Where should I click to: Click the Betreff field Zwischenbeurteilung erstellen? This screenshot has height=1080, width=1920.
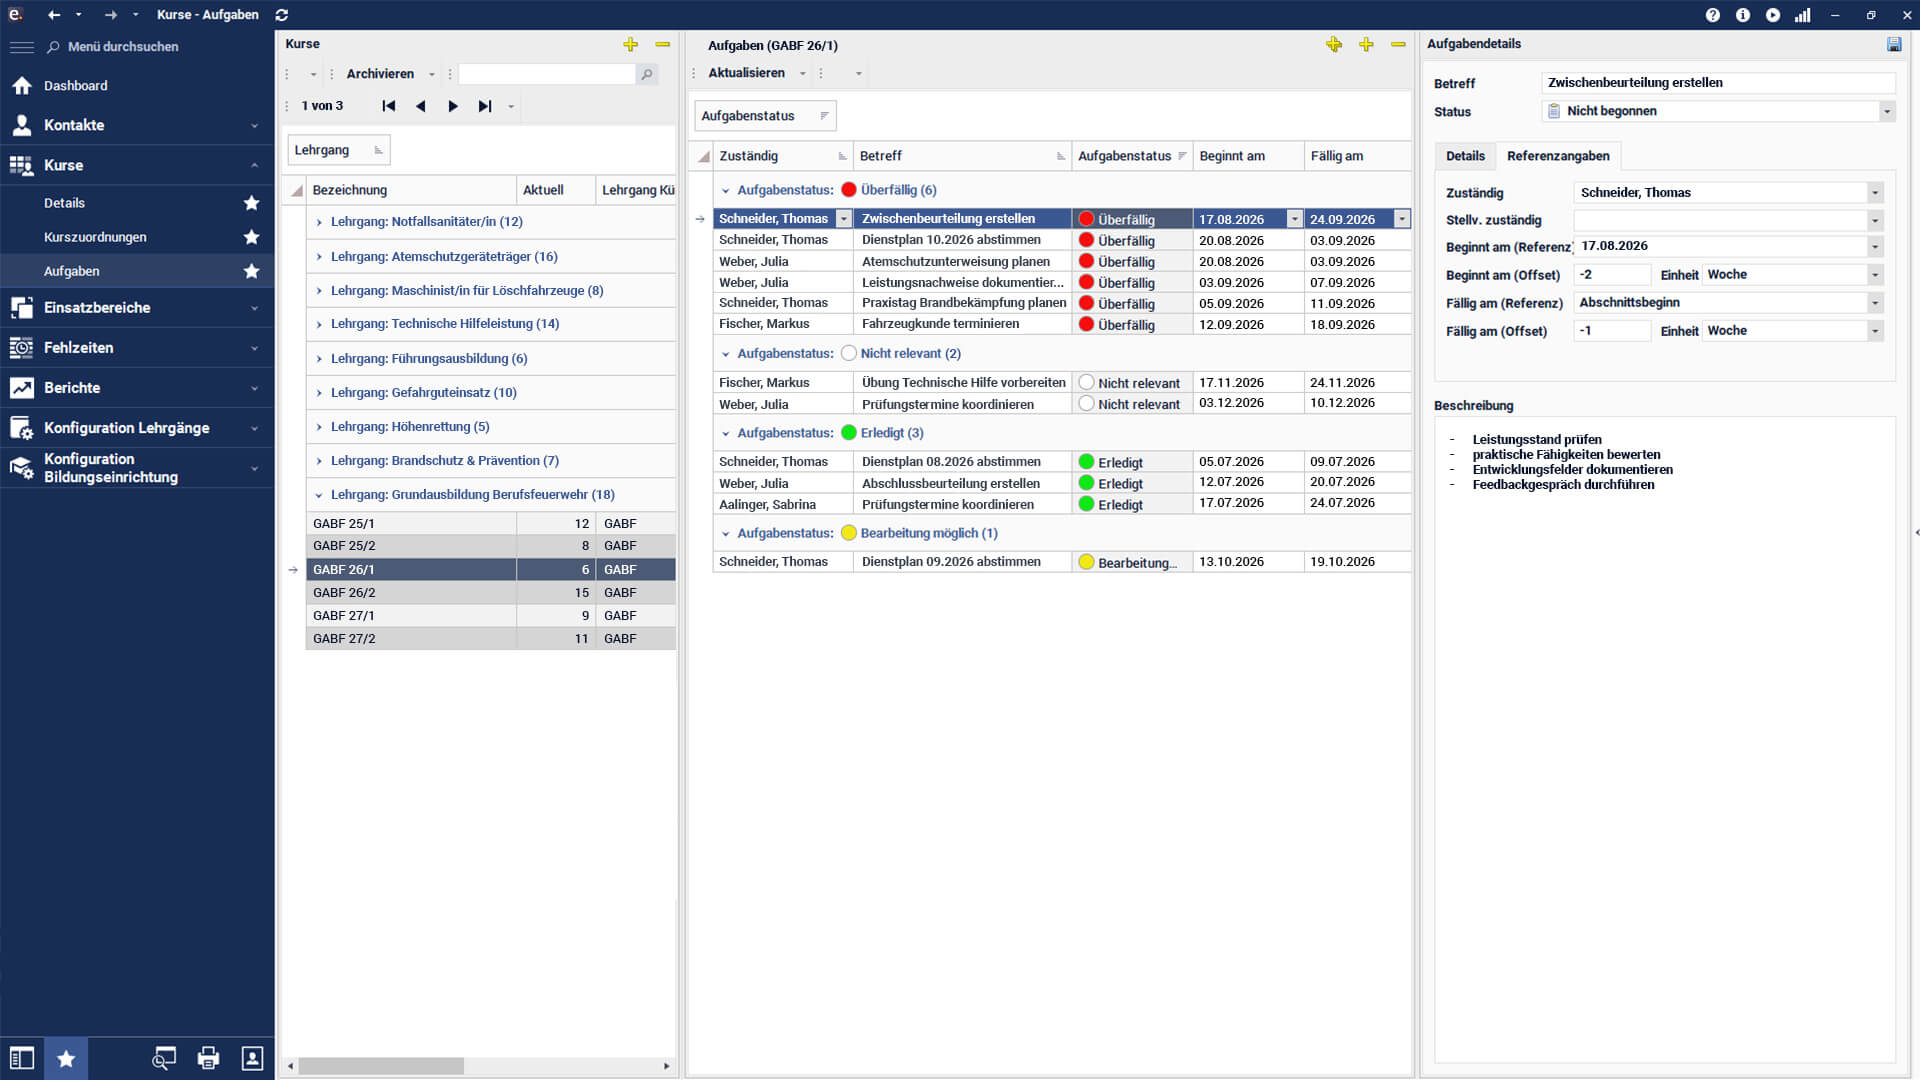pos(1718,83)
